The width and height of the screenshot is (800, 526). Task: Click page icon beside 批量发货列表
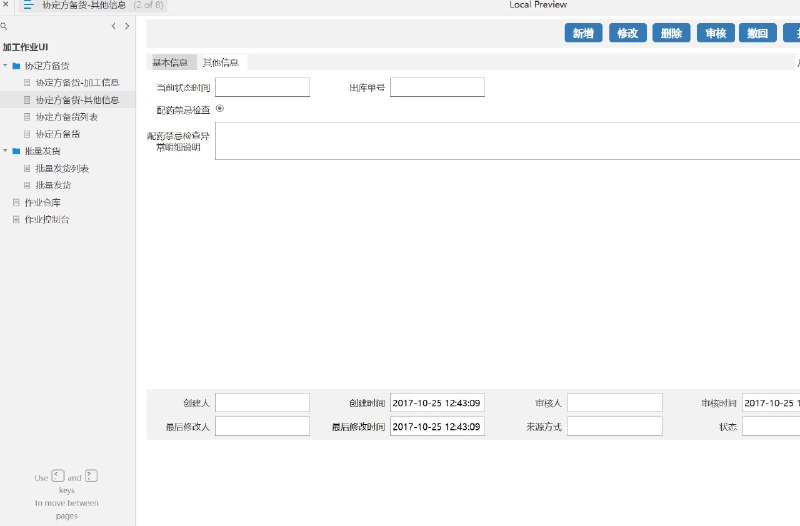click(27, 168)
